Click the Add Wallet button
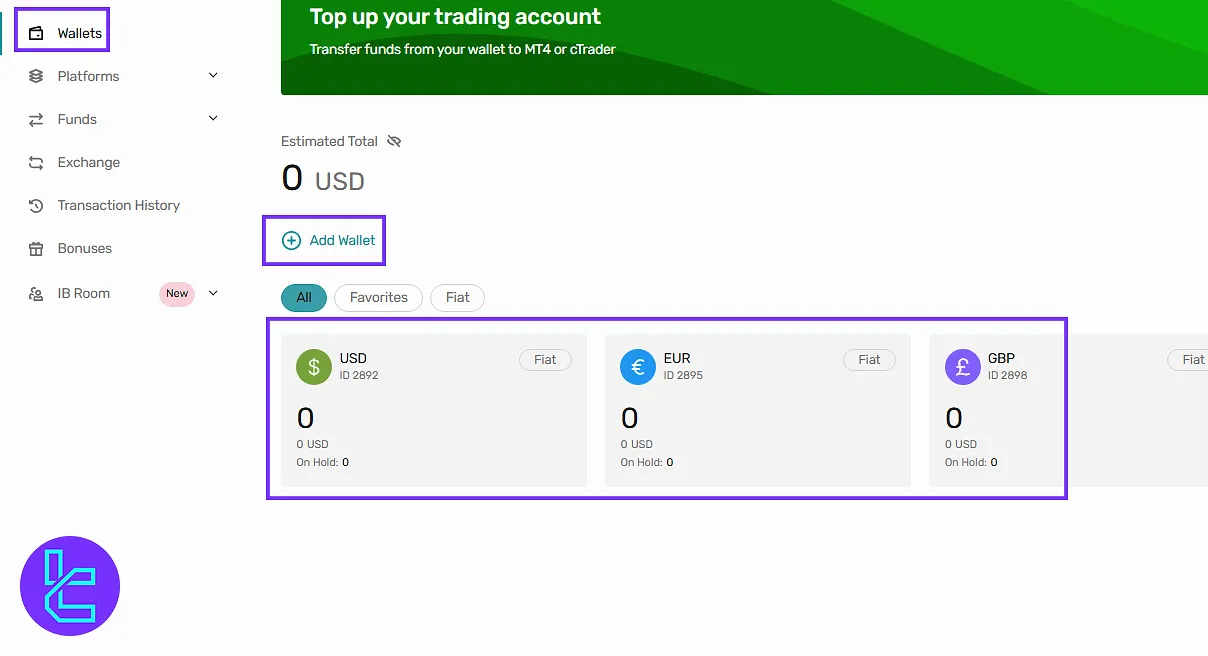 click(x=329, y=240)
